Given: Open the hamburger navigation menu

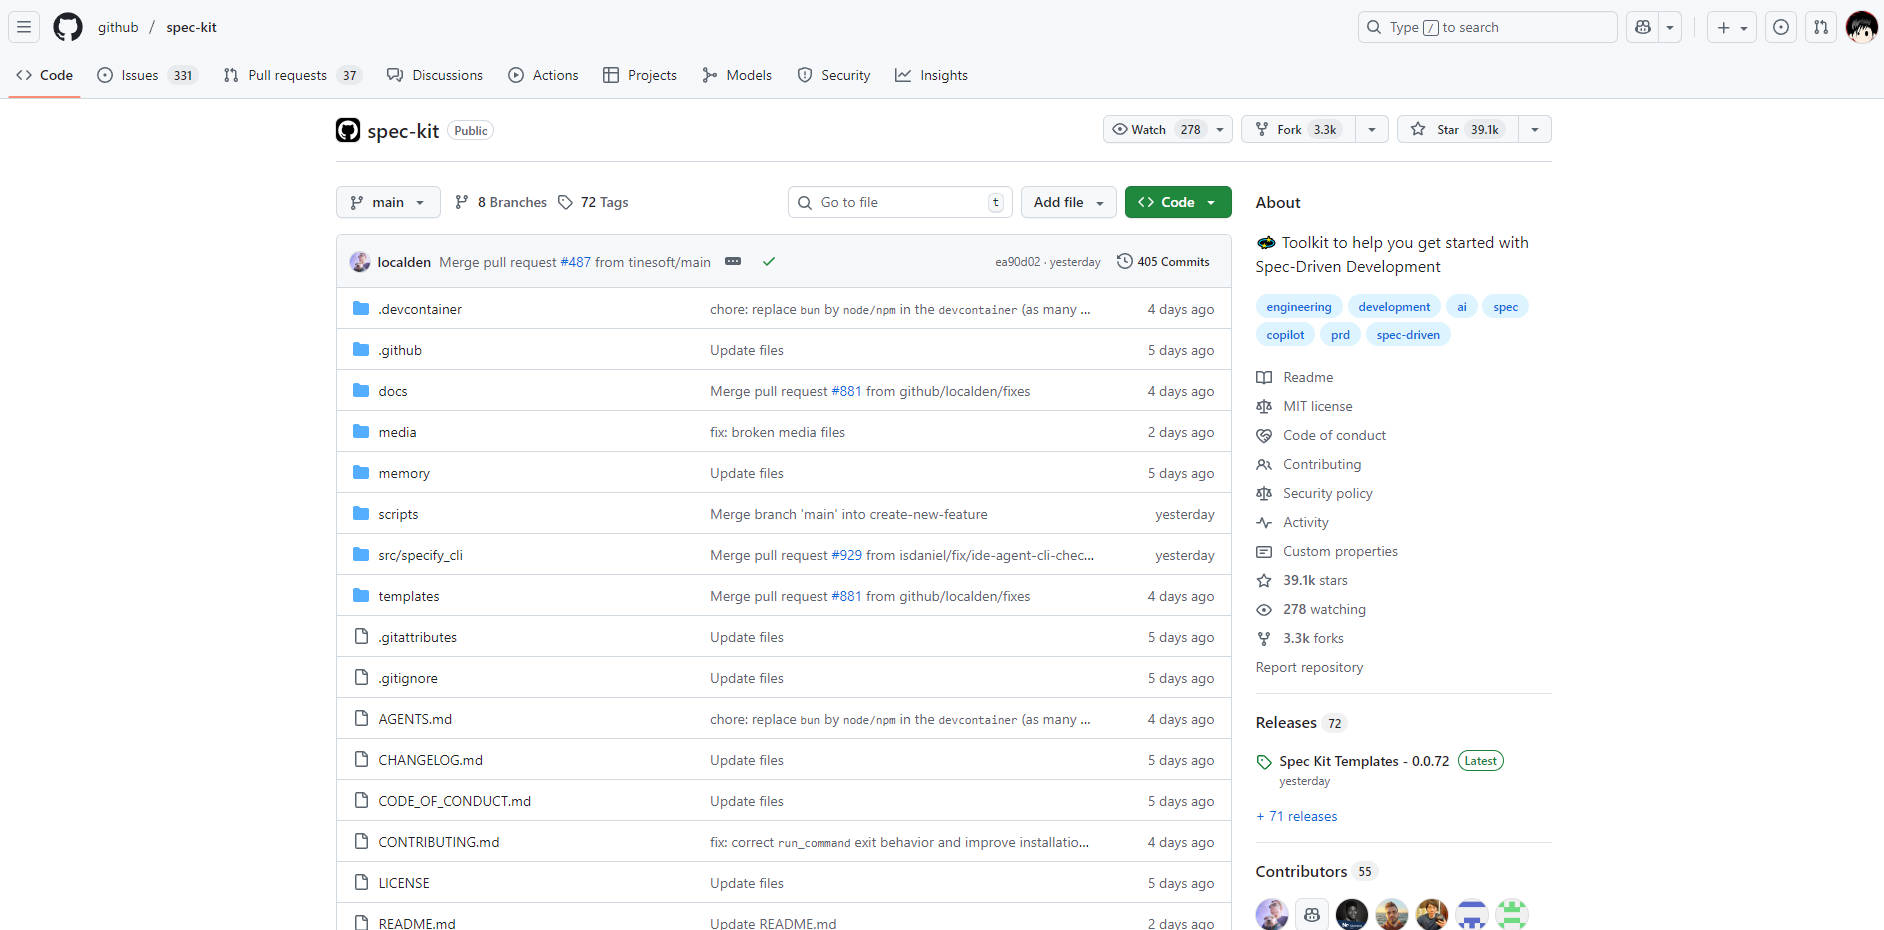Looking at the screenshot, I should pyautogui.click(x=24, y=27).
